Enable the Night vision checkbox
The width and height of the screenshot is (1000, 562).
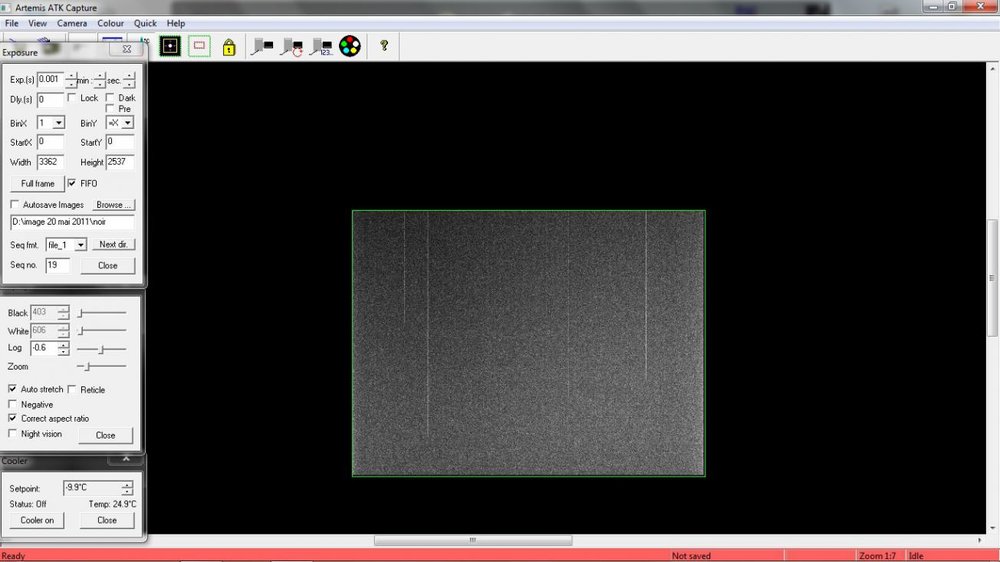click(13, 433)
